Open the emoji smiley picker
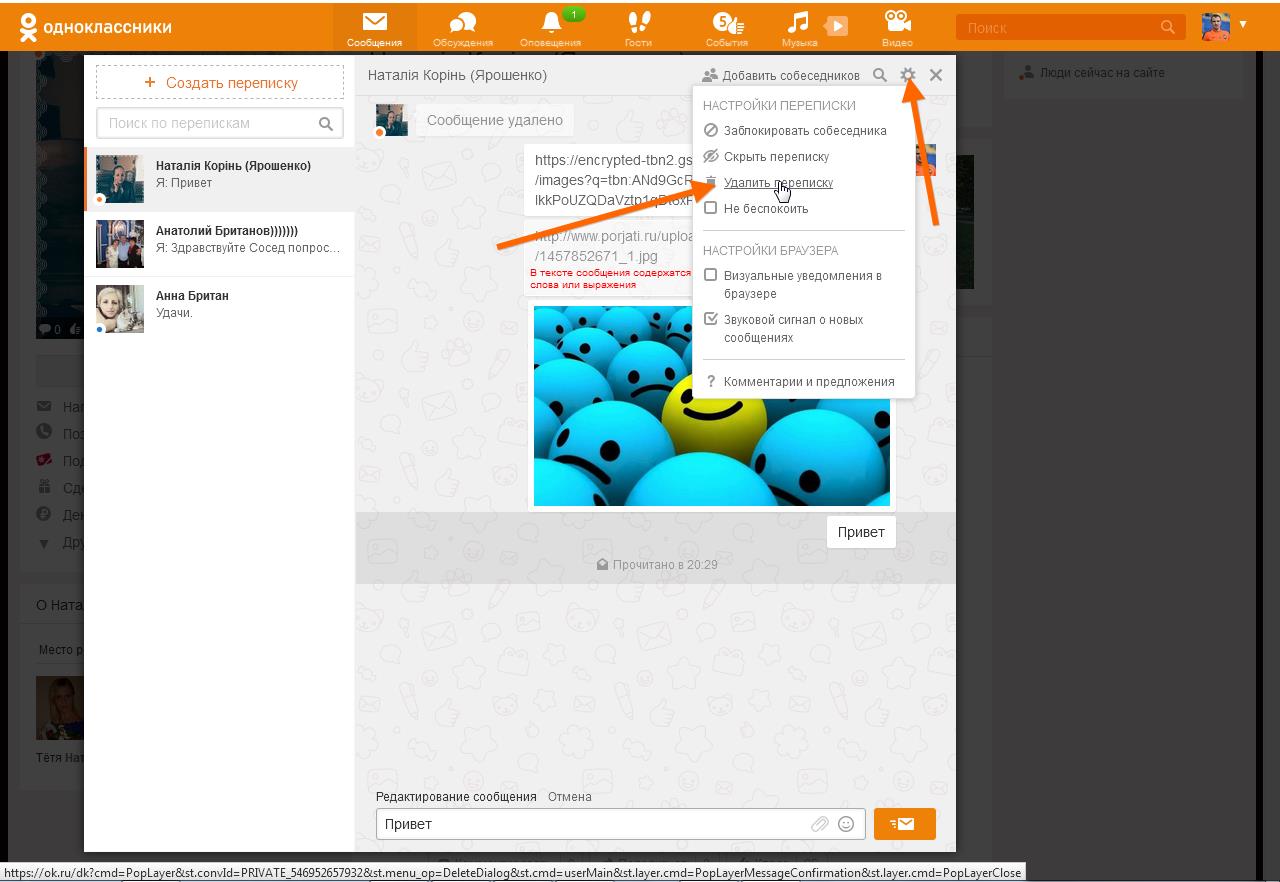The width and height of the screenshot is (1280, 882). pos(846,824)
